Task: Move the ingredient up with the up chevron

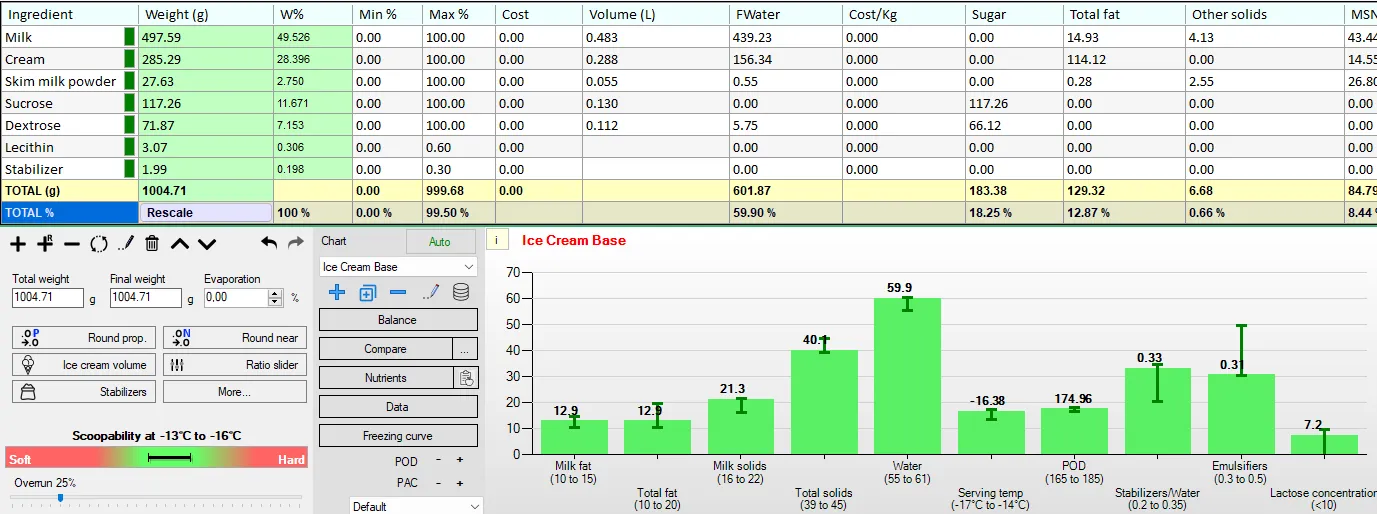Action: (x=179, y=243)
